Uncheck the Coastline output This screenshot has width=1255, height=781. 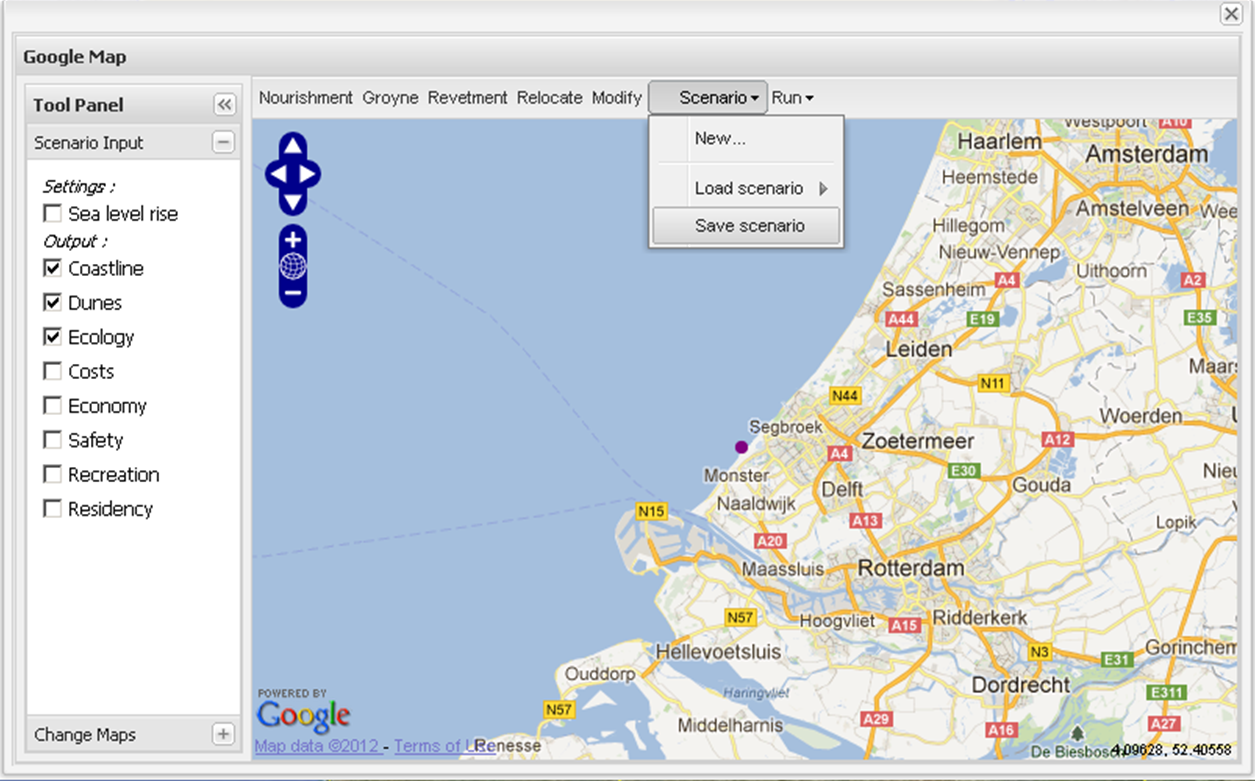[x=52, y=268]
